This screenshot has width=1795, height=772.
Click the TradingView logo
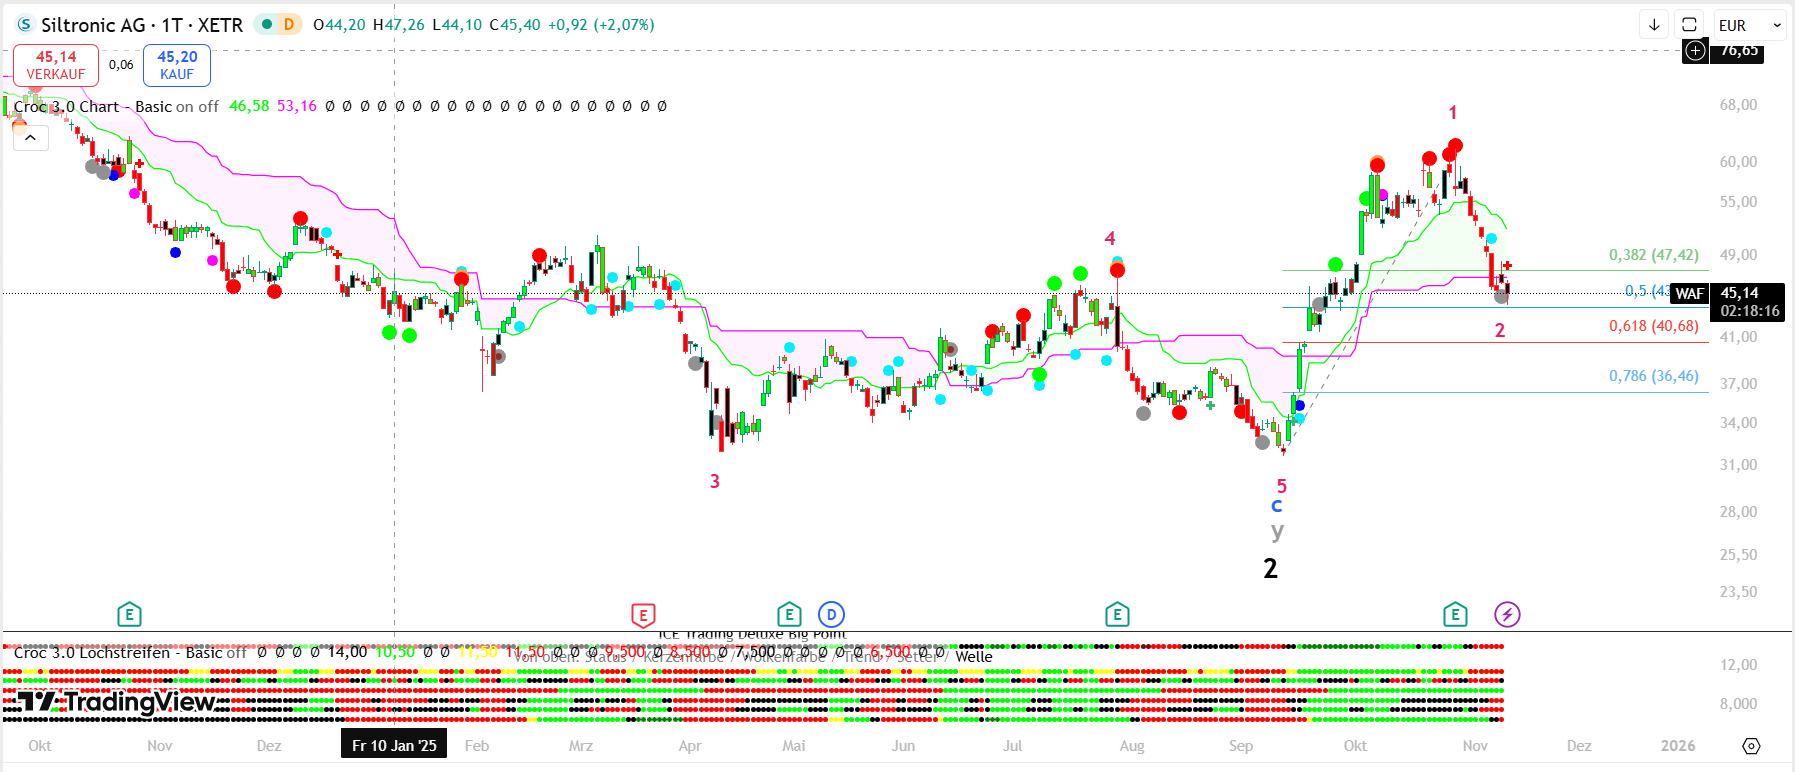coord(116,703)
